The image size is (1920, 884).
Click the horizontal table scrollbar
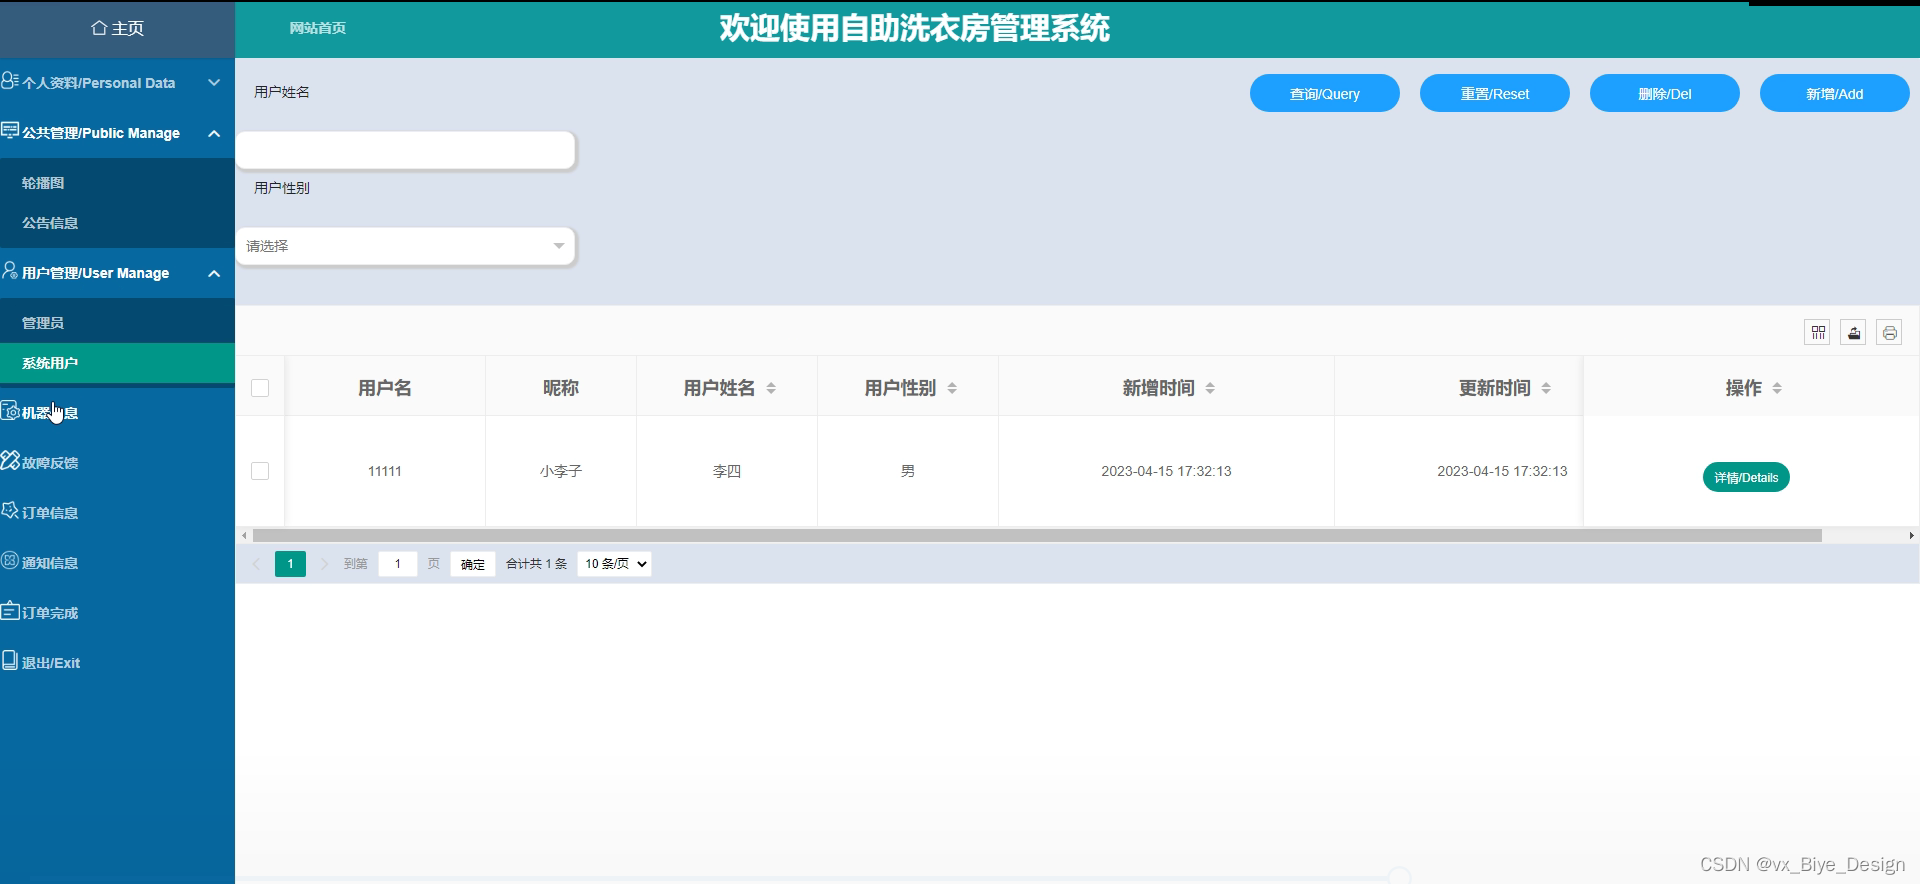point(1037,536)
